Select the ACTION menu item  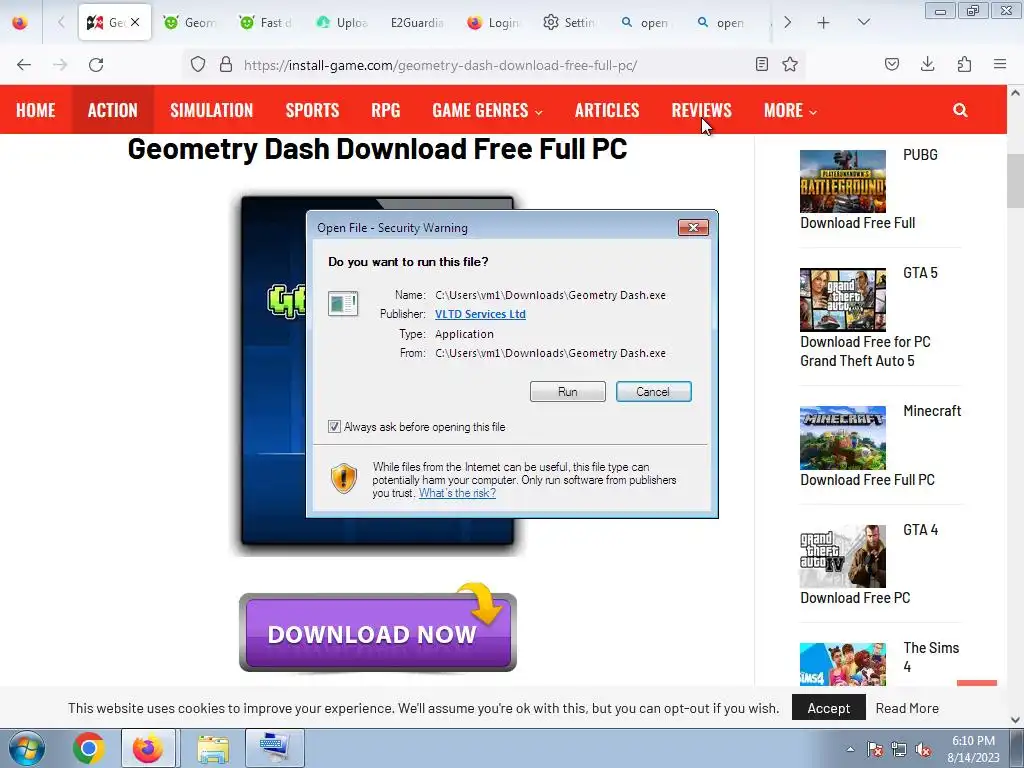[x=112, y=110]
